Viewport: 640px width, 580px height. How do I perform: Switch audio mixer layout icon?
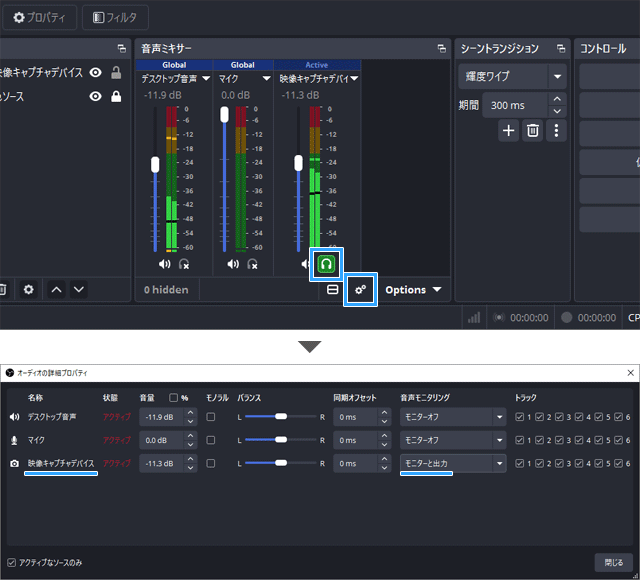pyautogui.click(x=333, y=290)
